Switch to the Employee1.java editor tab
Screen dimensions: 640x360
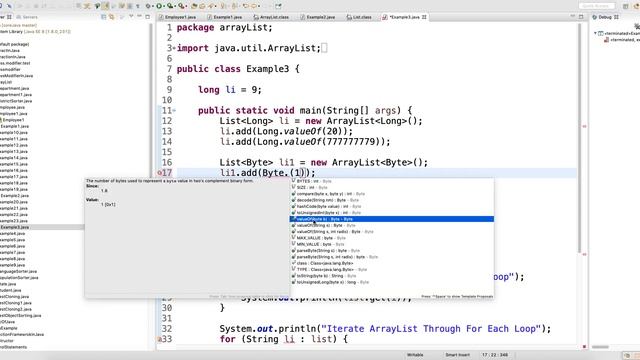(178, 17)
